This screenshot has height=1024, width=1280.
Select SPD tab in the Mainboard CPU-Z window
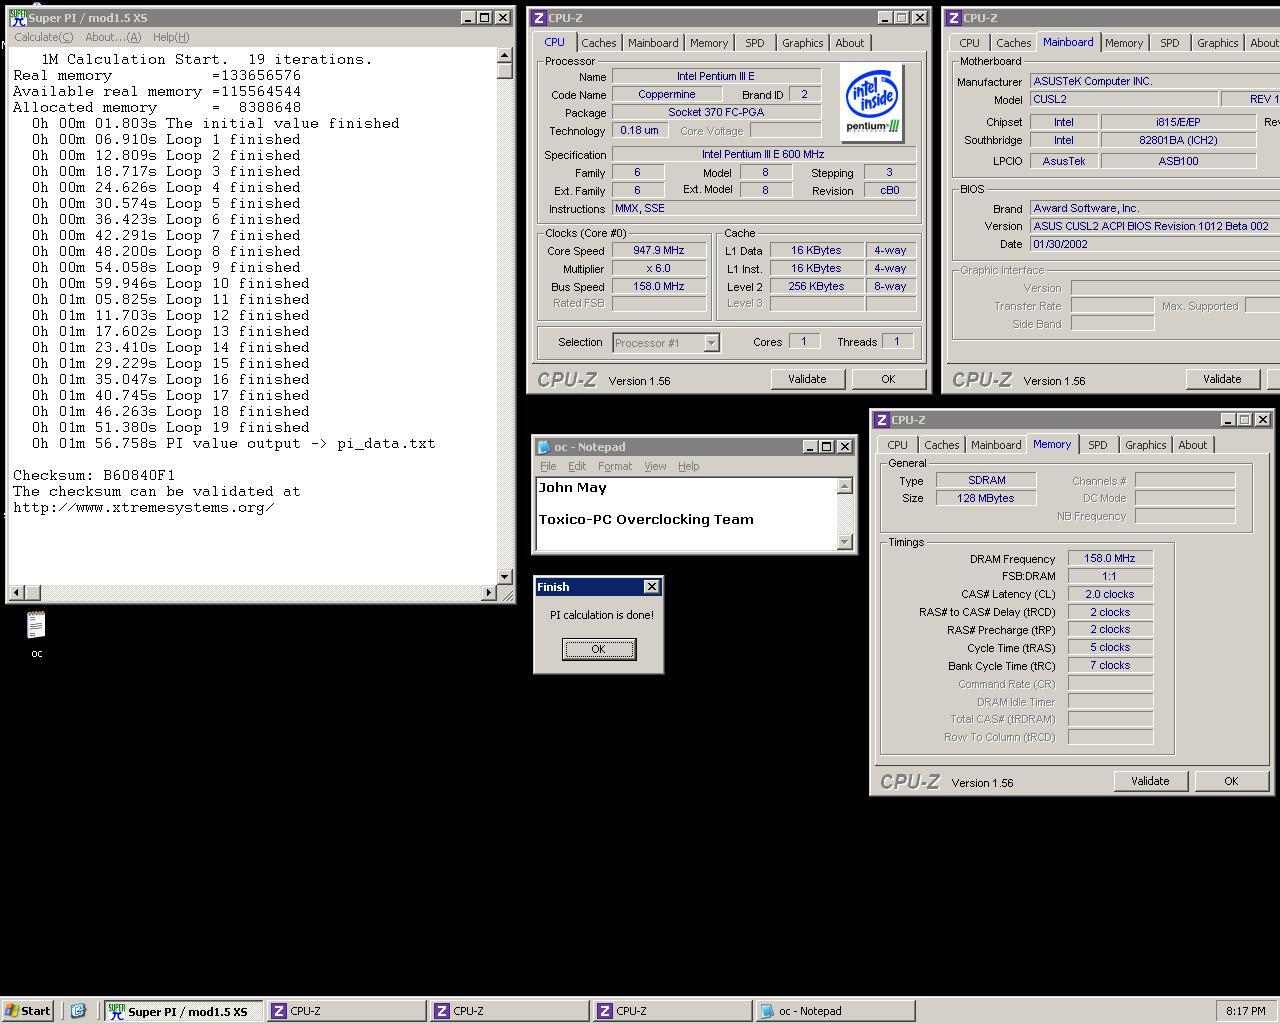[x=1169, y=43]
